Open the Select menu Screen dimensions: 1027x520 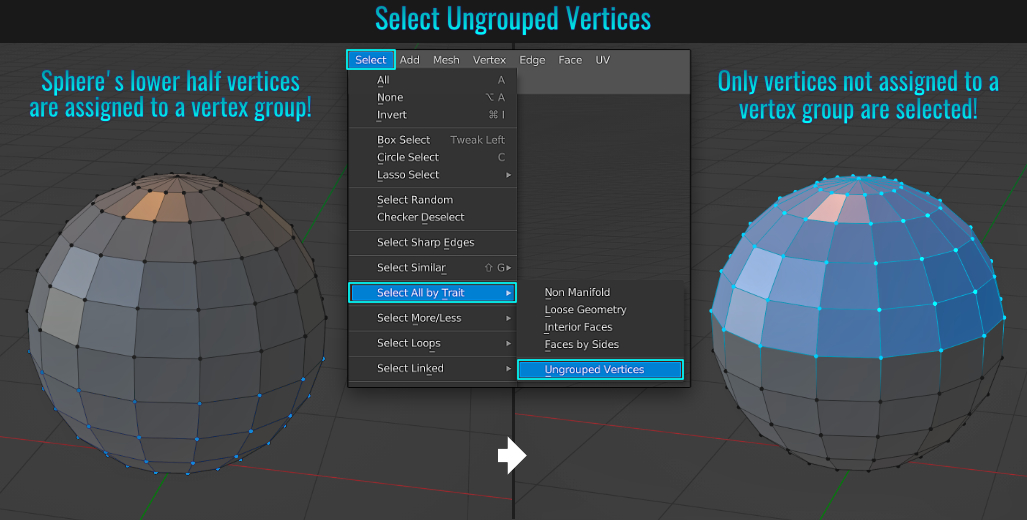click(x=371, y=60)
